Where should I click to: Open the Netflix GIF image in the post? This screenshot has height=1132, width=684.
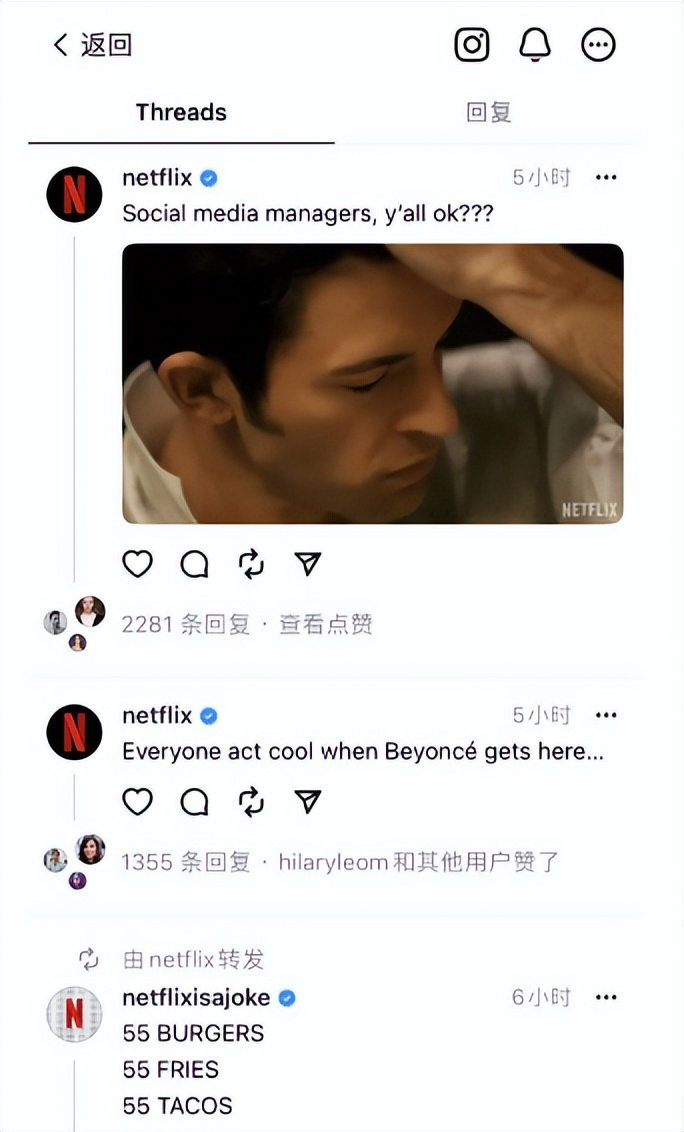coord(373,383)
